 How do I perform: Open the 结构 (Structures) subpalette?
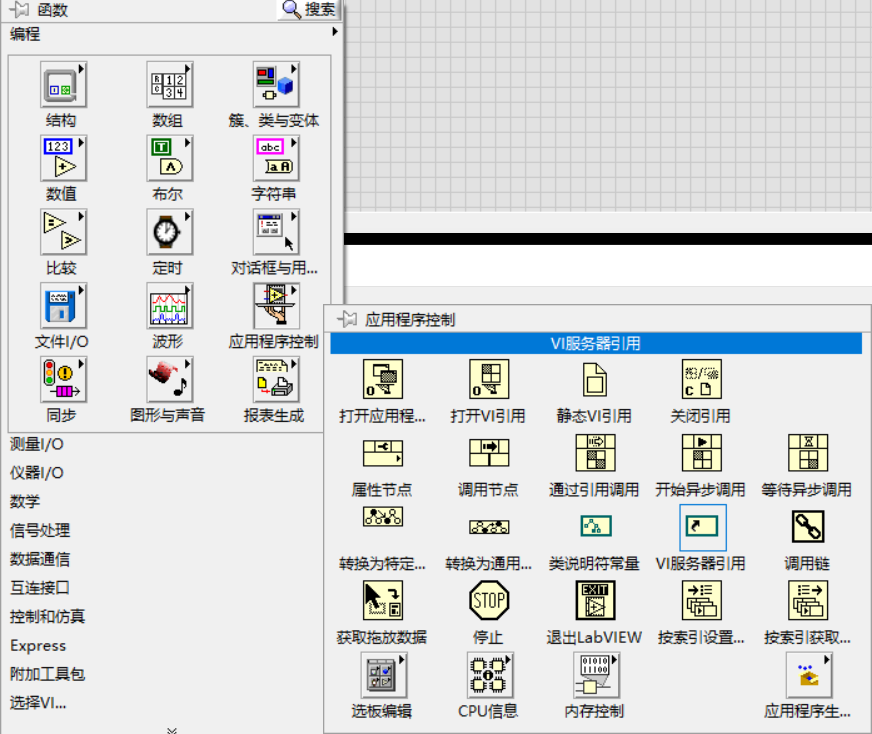point(62,84)
